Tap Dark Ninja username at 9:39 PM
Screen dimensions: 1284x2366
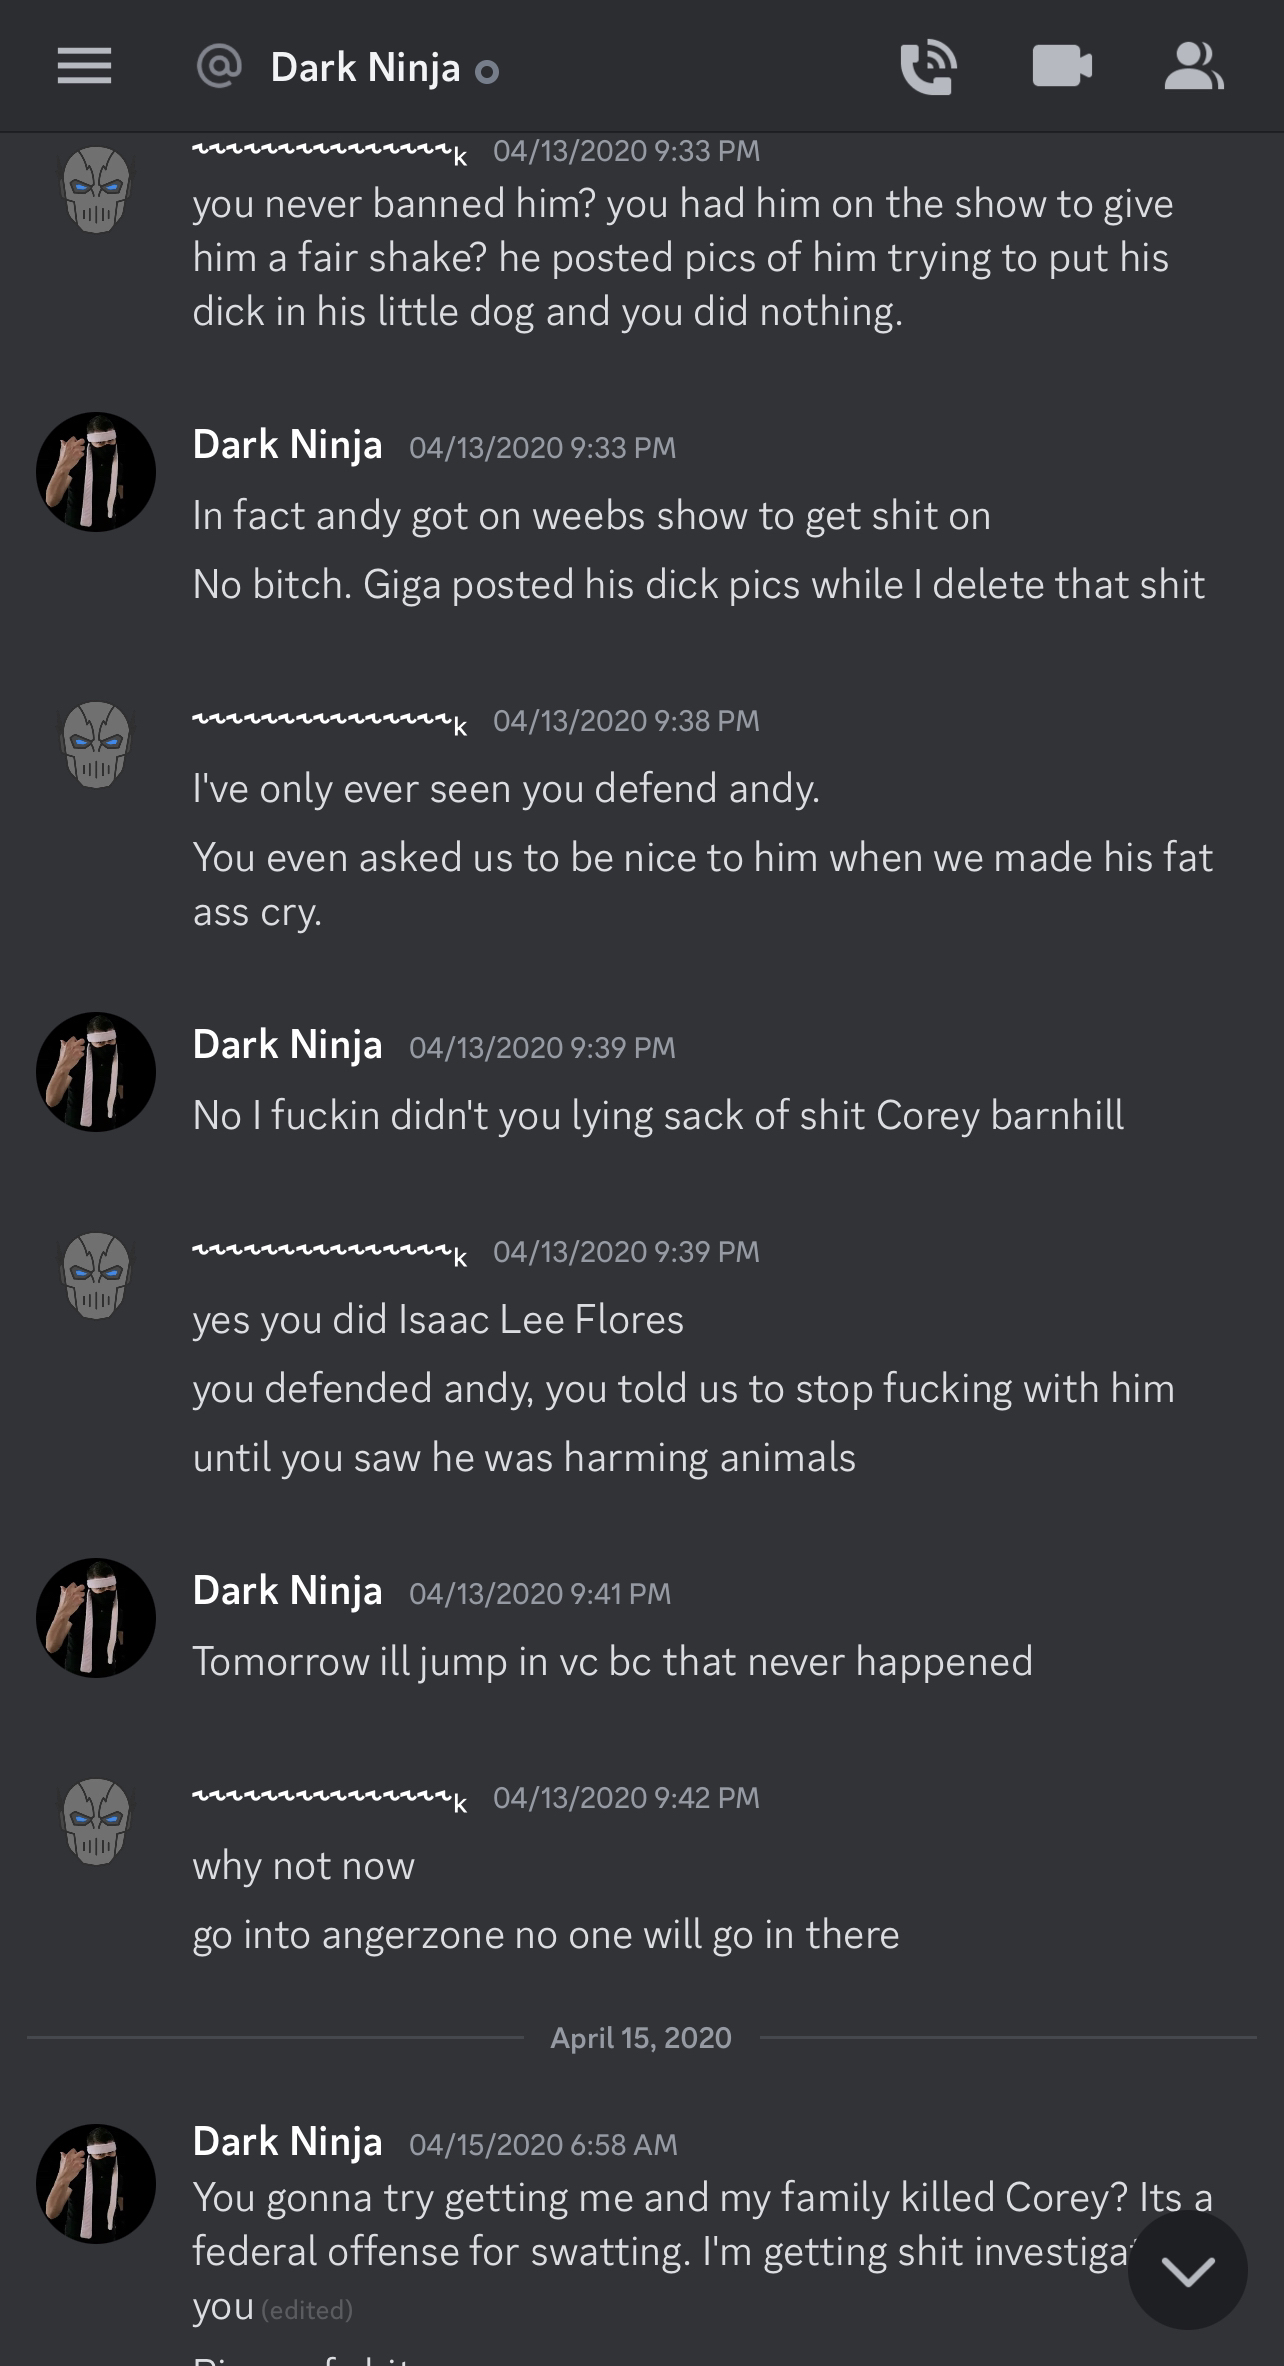point(287,1045)
